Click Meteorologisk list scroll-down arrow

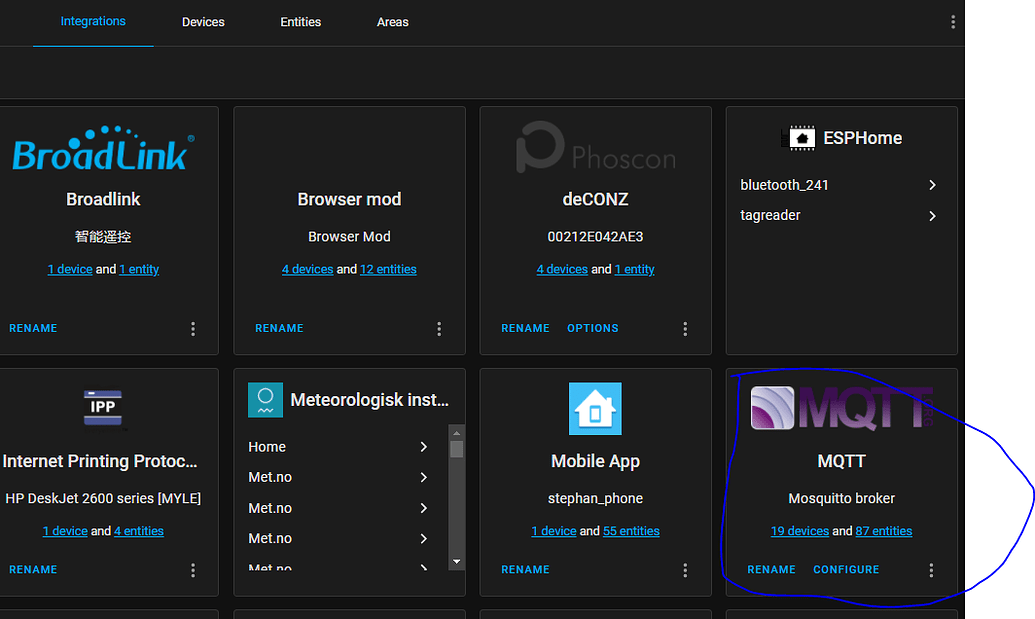457,562
